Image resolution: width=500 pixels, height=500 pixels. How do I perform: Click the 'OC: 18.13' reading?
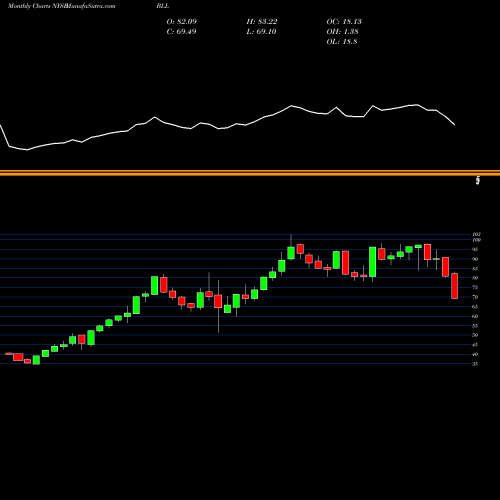click(x=344, y=22)
